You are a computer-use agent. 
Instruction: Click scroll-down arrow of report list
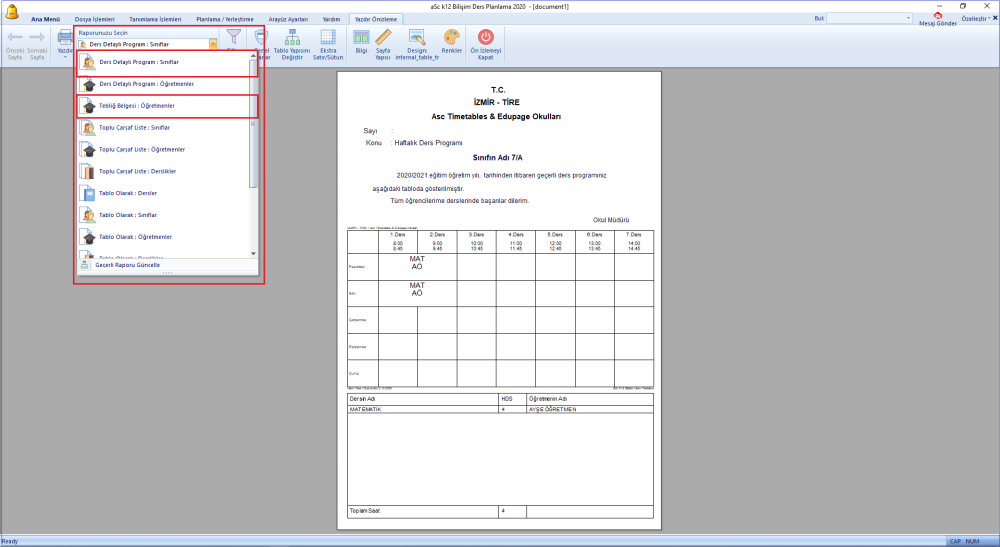point(253,254)
